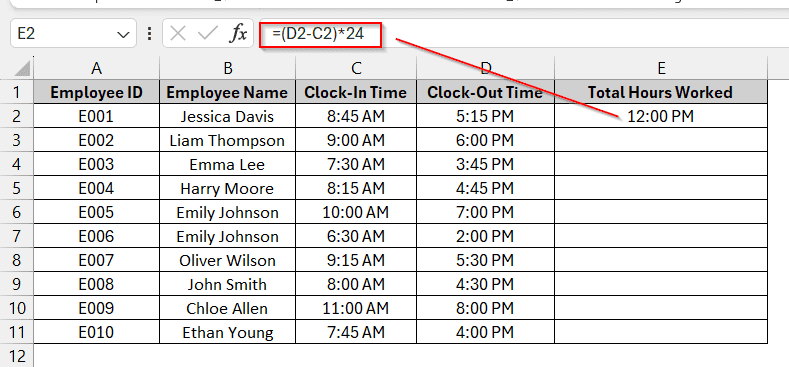
Task: Select the 5:30 PM clock-out cell
Action: click(486, 260)
